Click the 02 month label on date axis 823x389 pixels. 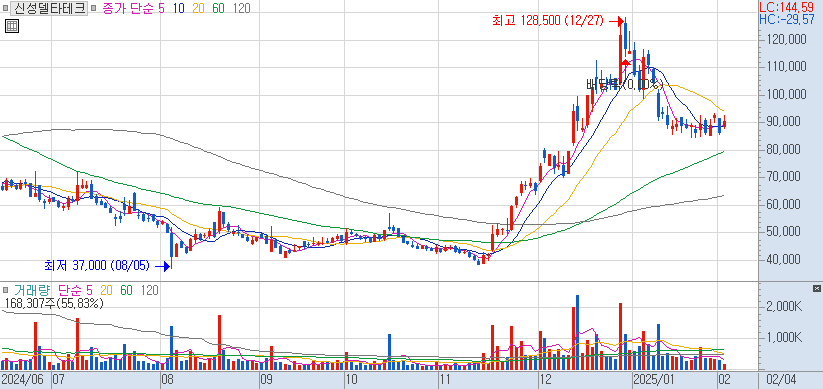click(x=724, y=380)
